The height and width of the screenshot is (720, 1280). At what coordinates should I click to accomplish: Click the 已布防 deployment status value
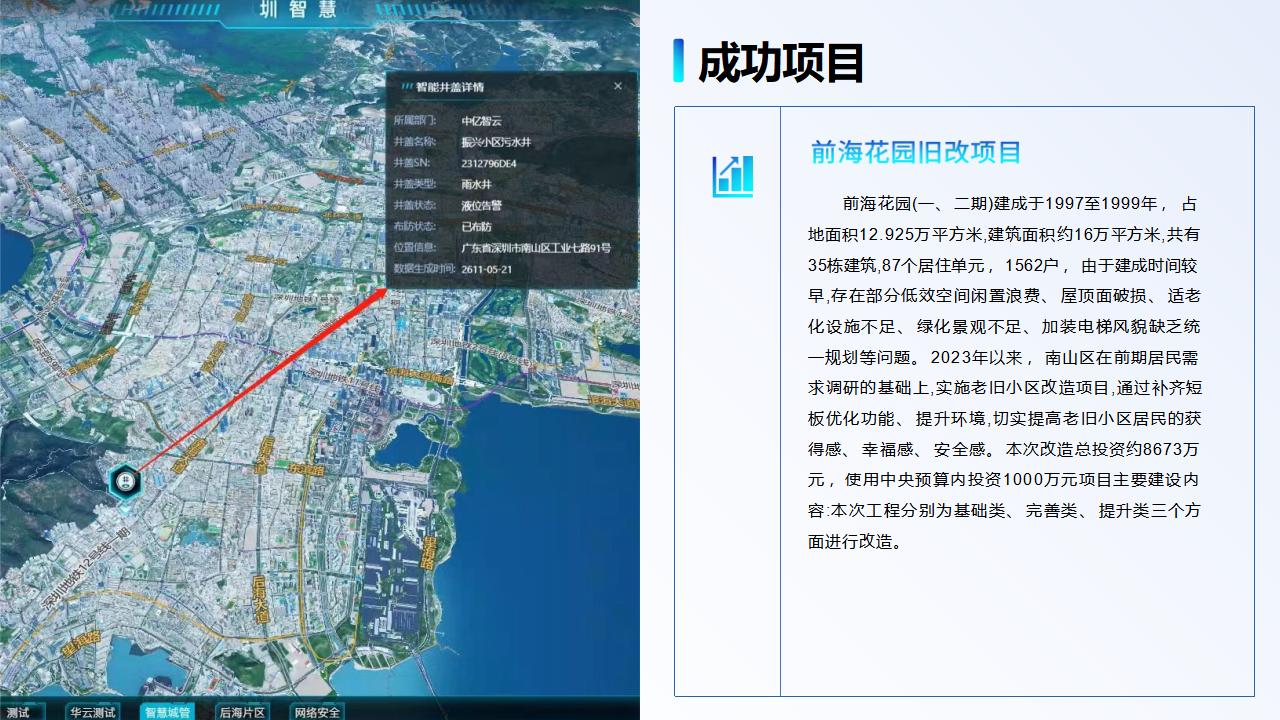pyautogui.click(x=476, y=227)
